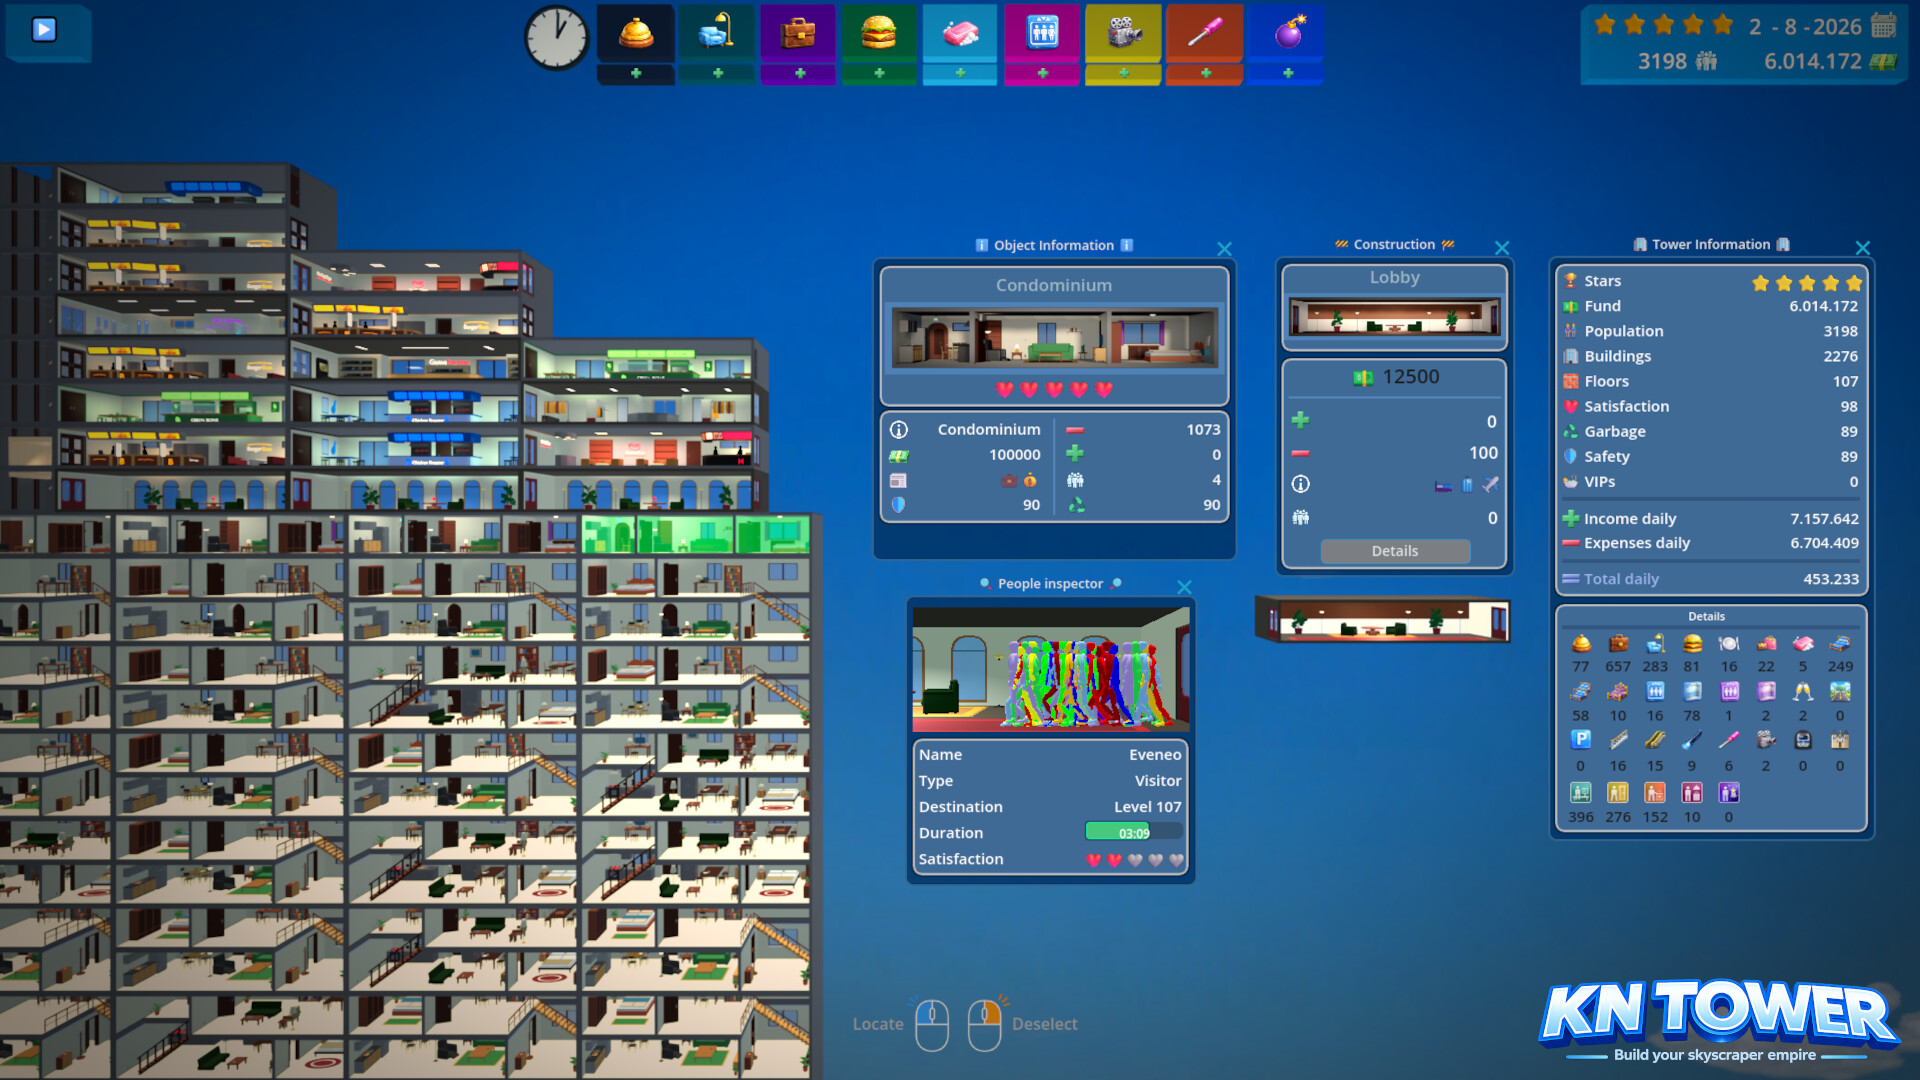Open the service bell build category

tap(636, 33)
